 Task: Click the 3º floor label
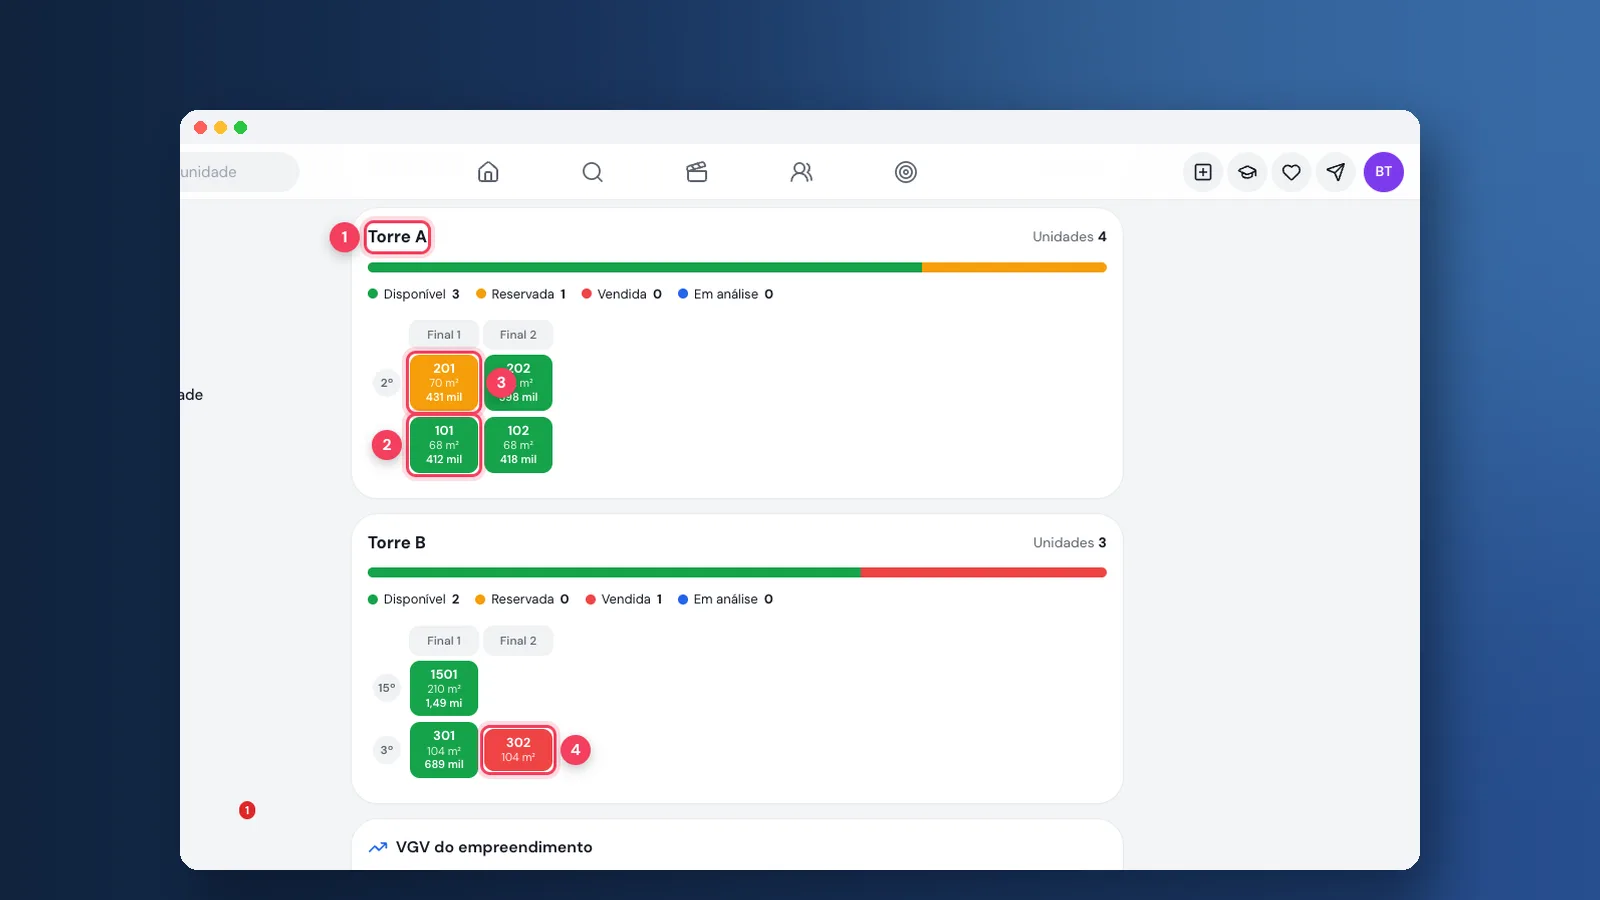point(387,750)
